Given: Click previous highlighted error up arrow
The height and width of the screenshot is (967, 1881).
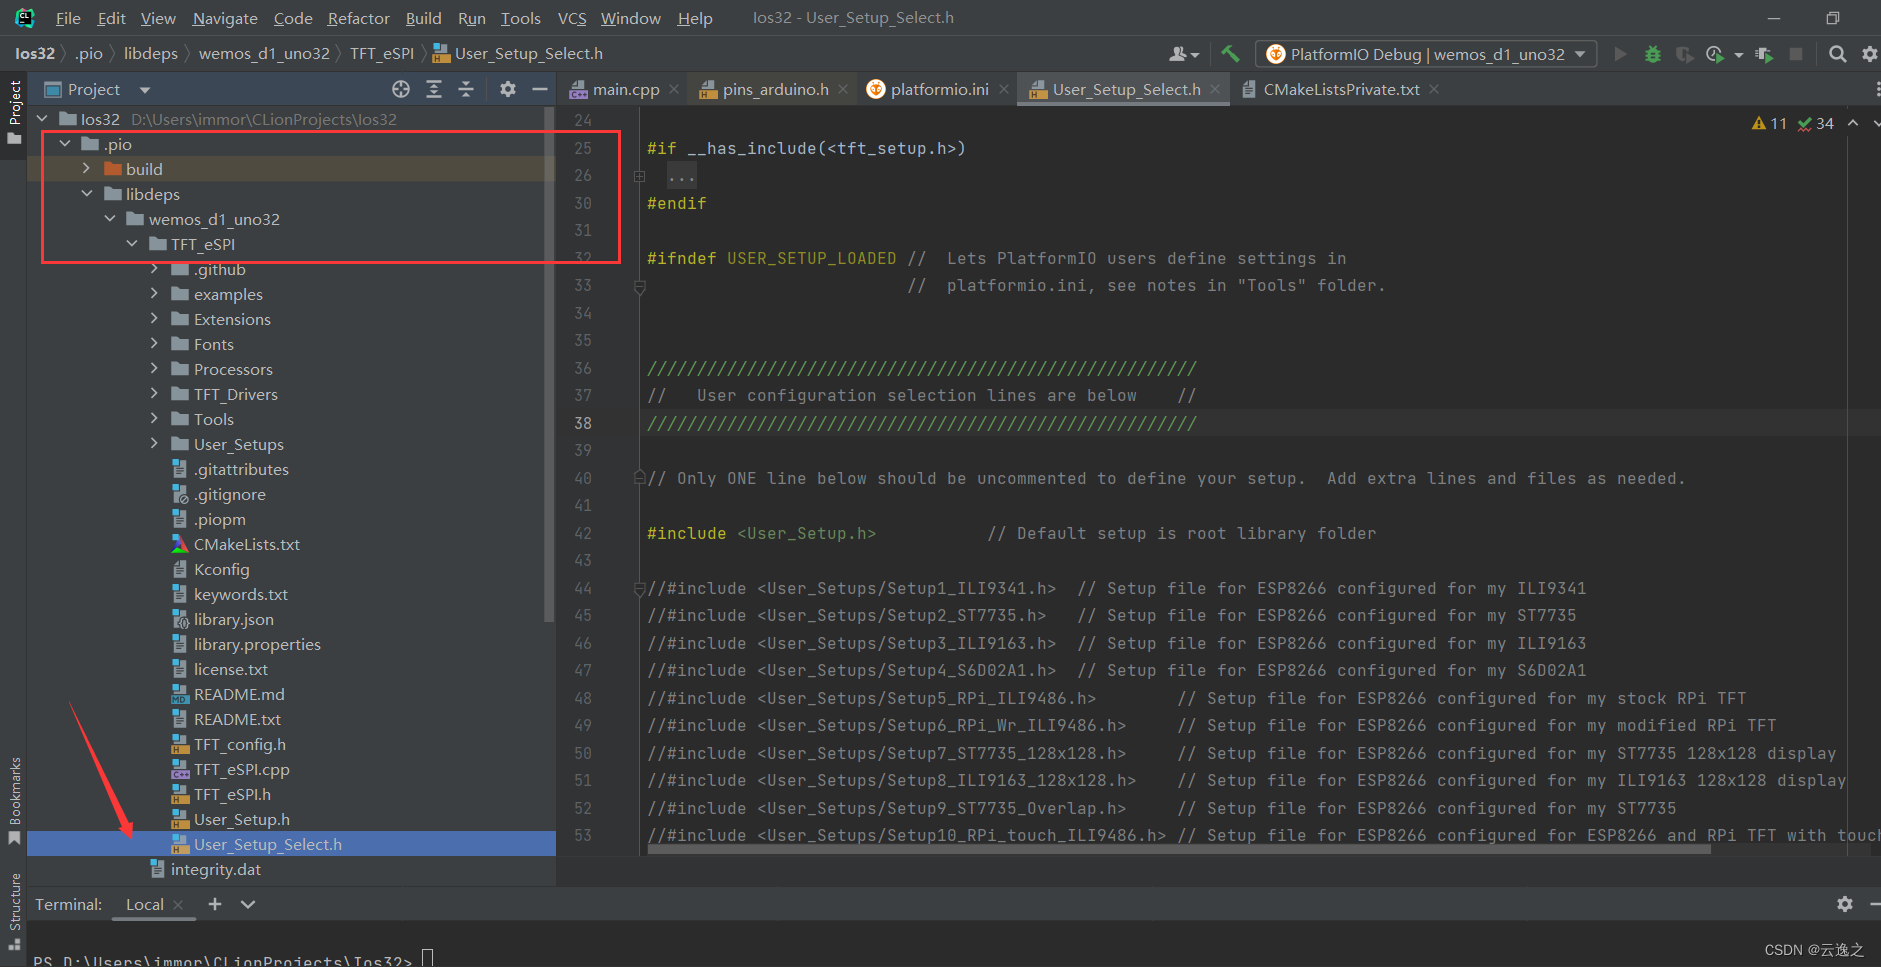Looking at the screenshot, I should click(x=1853, y=123).
